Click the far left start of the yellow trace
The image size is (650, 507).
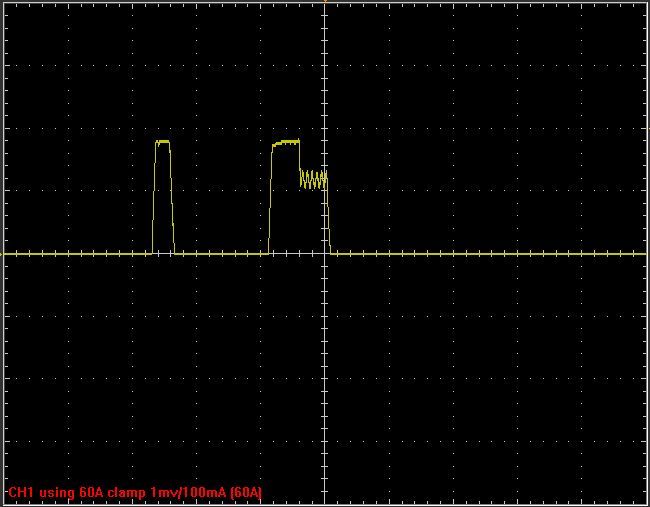tap(5, 254)
